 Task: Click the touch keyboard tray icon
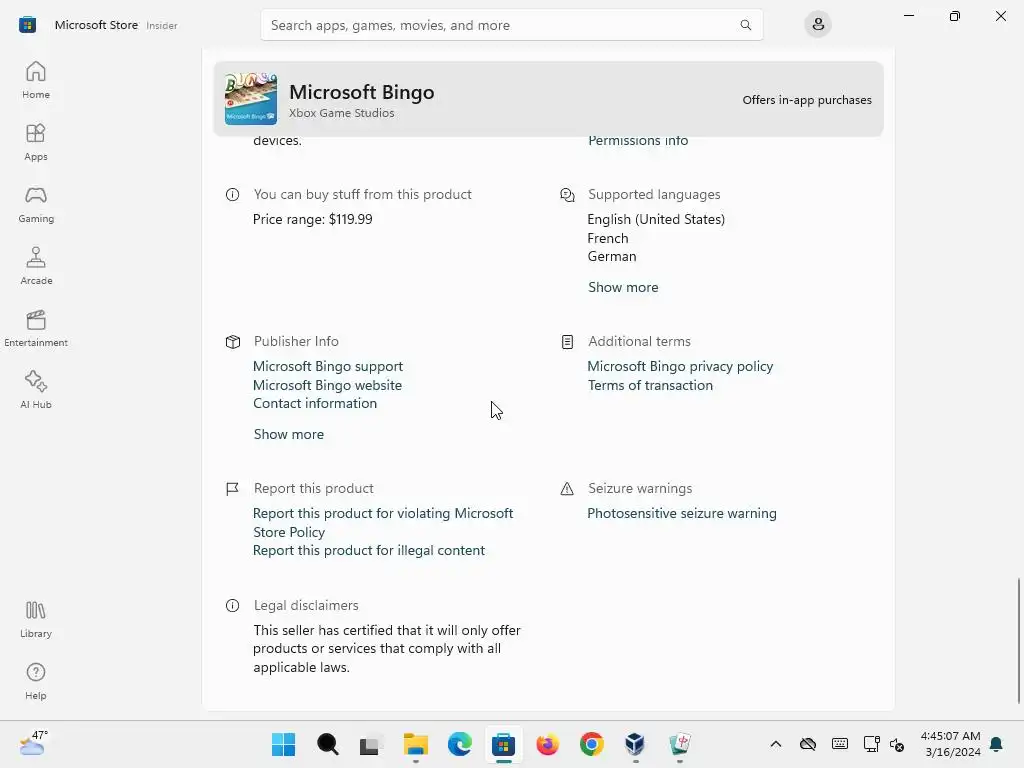tap(840, 744)
